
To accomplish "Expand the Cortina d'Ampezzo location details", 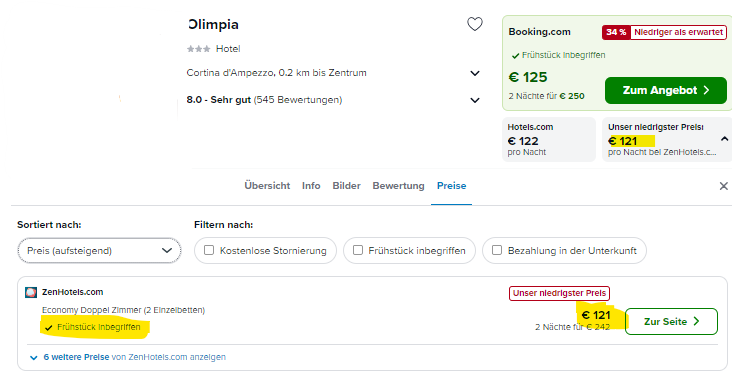I will pos(475,73).
